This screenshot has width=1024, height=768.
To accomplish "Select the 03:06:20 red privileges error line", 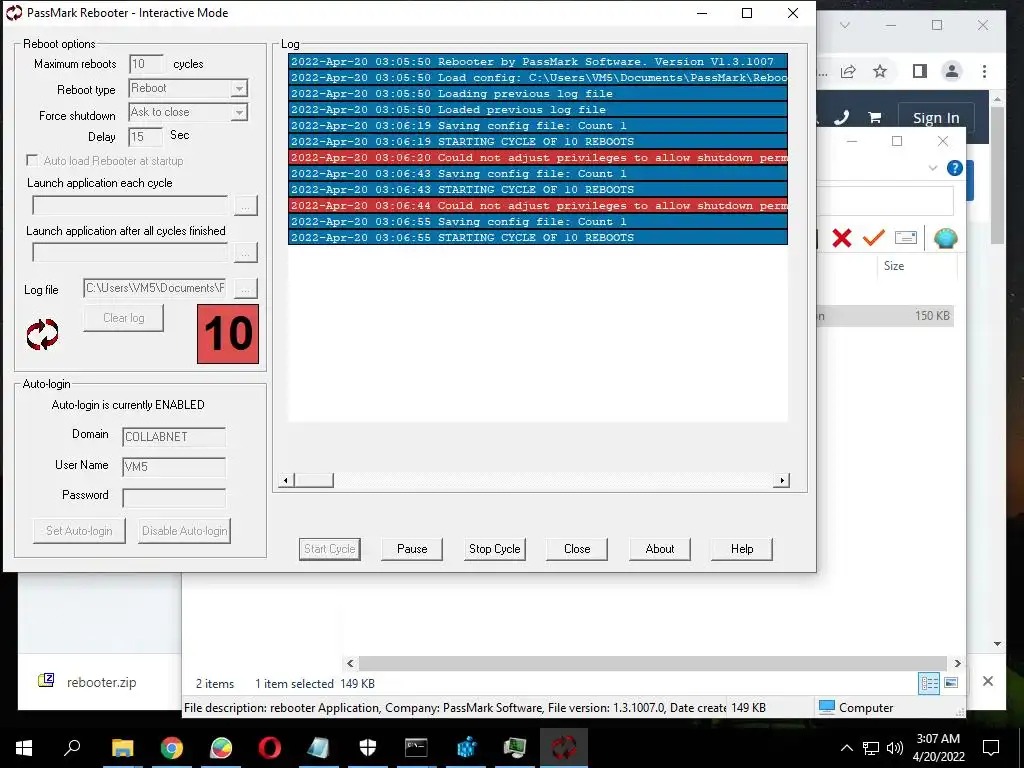I will click(538, 157).
